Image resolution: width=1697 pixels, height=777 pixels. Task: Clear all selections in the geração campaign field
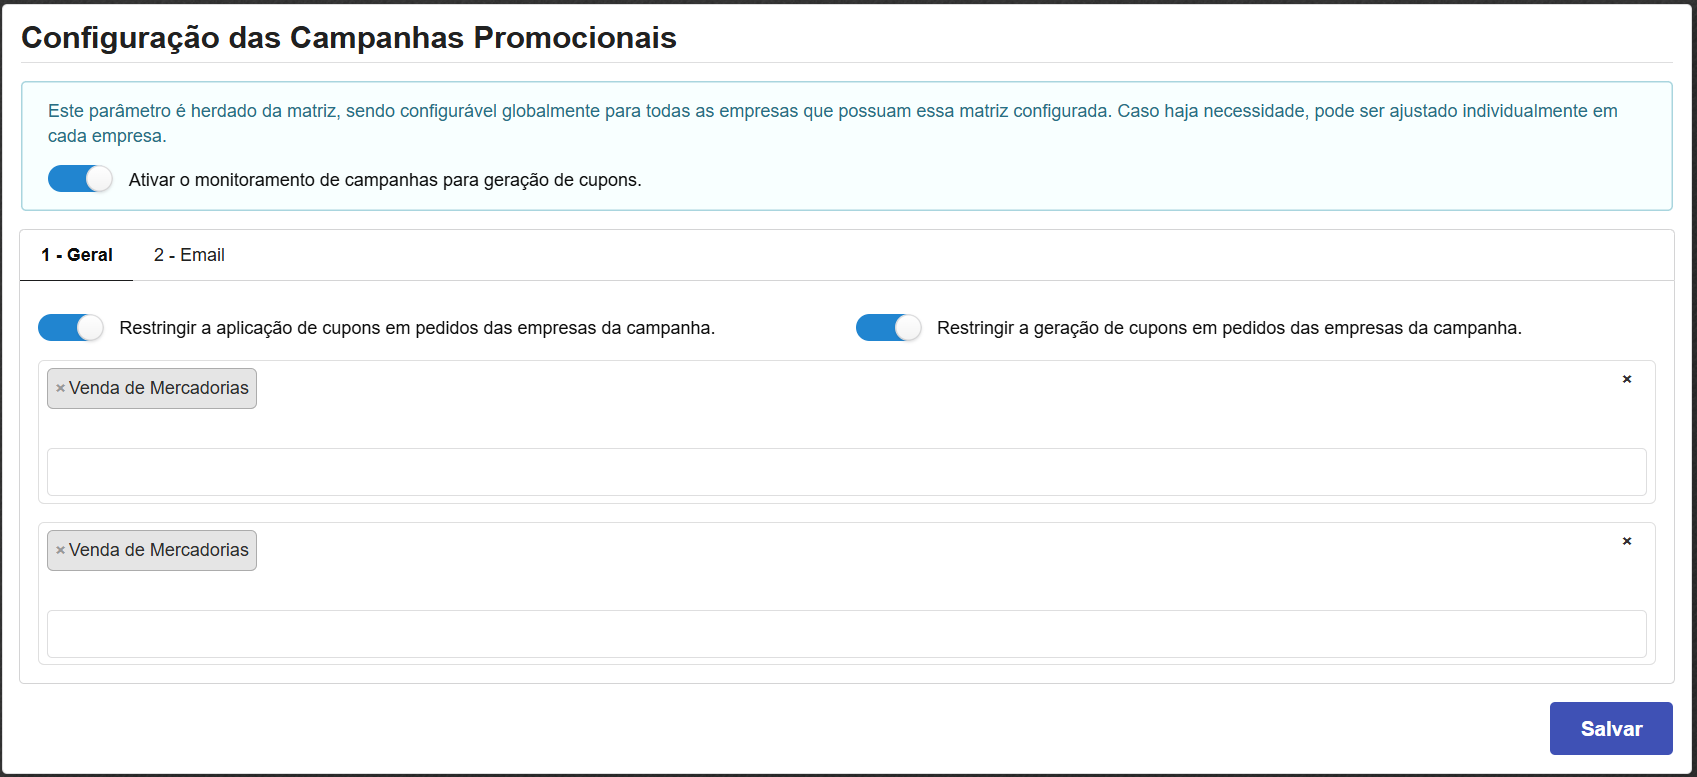pos(1628,541)
